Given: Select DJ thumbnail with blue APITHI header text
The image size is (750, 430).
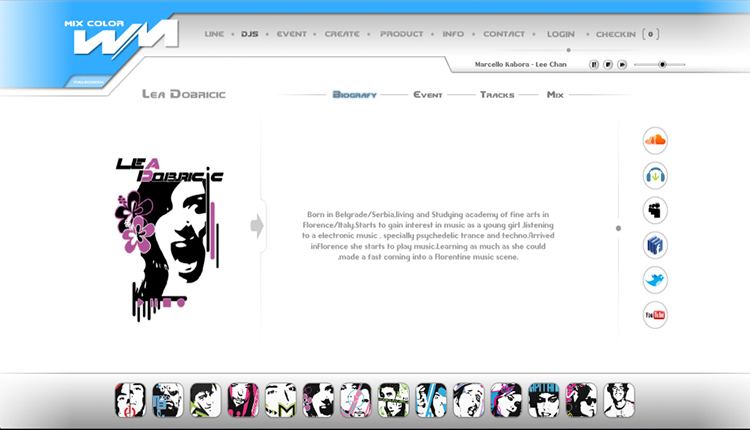Looking at the screenshot, I should click(543, 400).
